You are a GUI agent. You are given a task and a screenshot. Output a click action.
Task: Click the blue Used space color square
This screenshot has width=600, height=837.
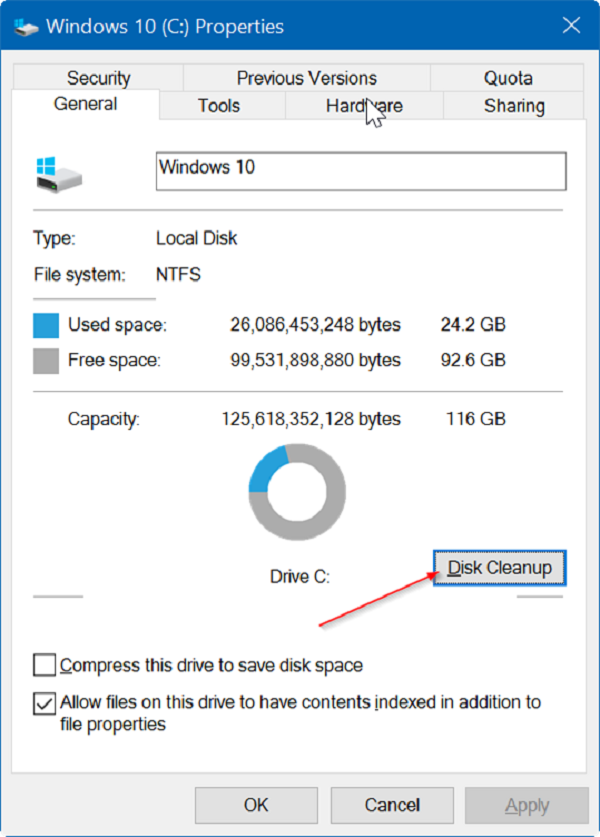coord(46,325)
